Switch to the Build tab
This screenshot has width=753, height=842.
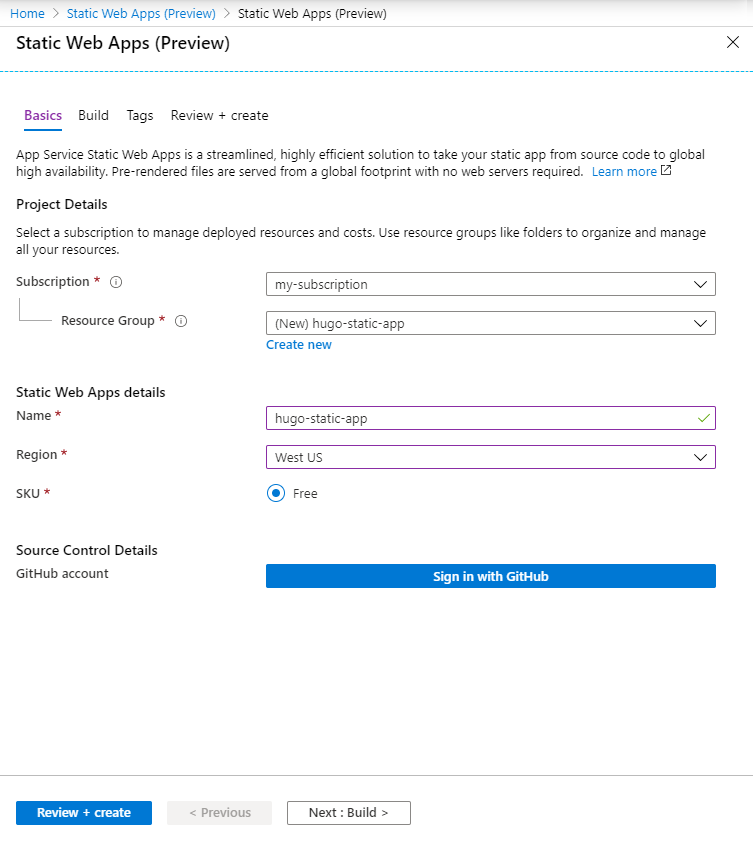pos(93,115)
